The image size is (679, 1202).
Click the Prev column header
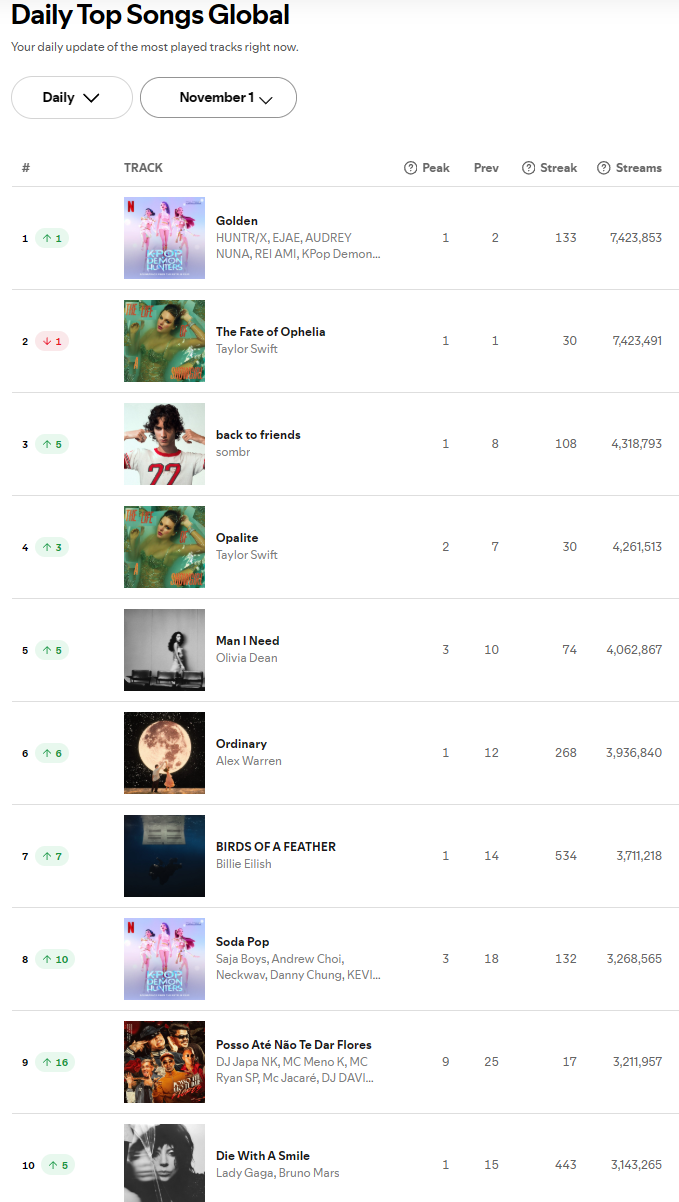[x=486, y=168]
